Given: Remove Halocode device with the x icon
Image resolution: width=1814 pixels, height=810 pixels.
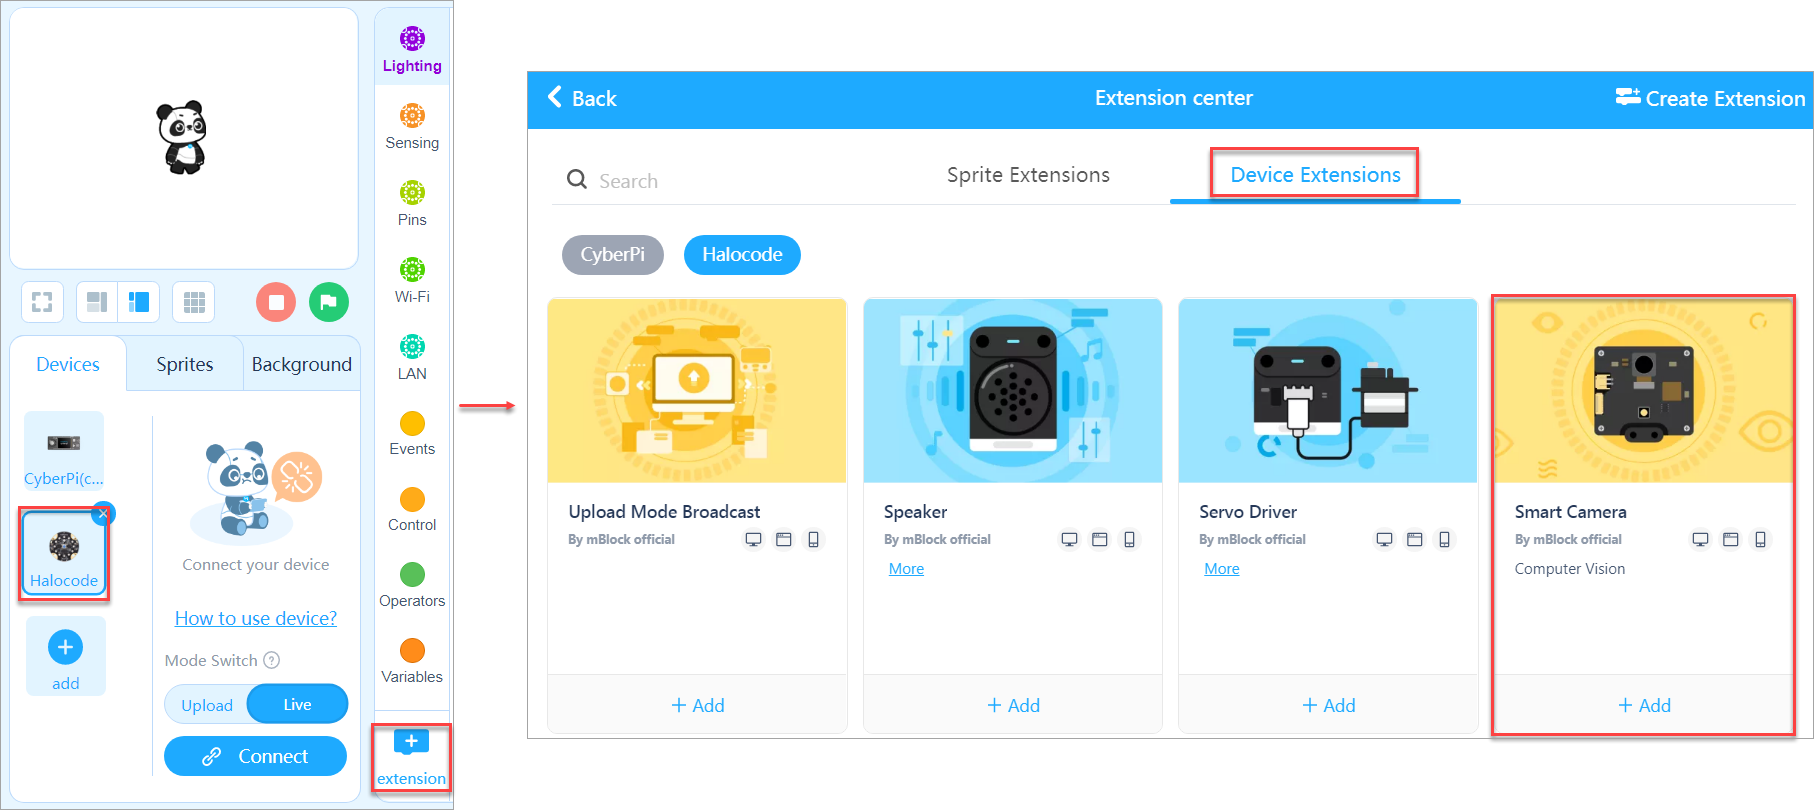Looking at the screenshot, I should [x=103, y=513].
